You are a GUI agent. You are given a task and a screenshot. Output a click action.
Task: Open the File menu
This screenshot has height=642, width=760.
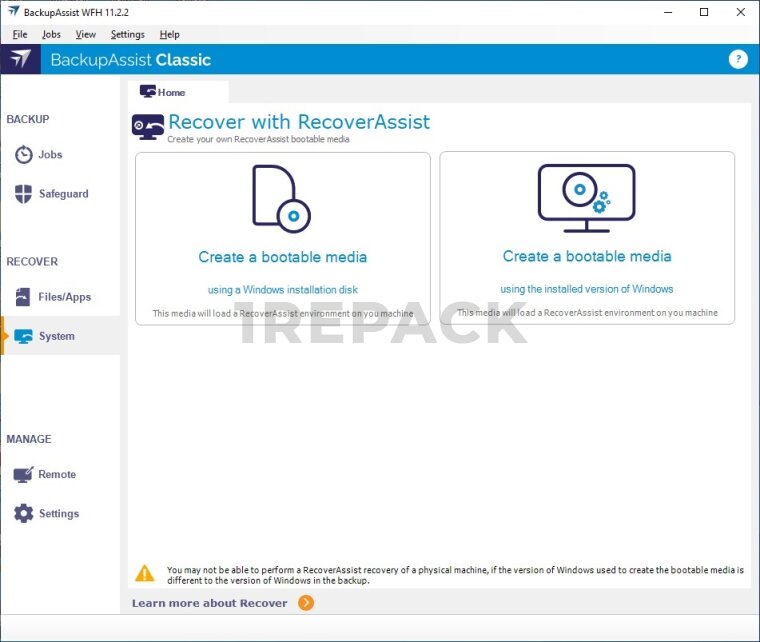point(20,34)
